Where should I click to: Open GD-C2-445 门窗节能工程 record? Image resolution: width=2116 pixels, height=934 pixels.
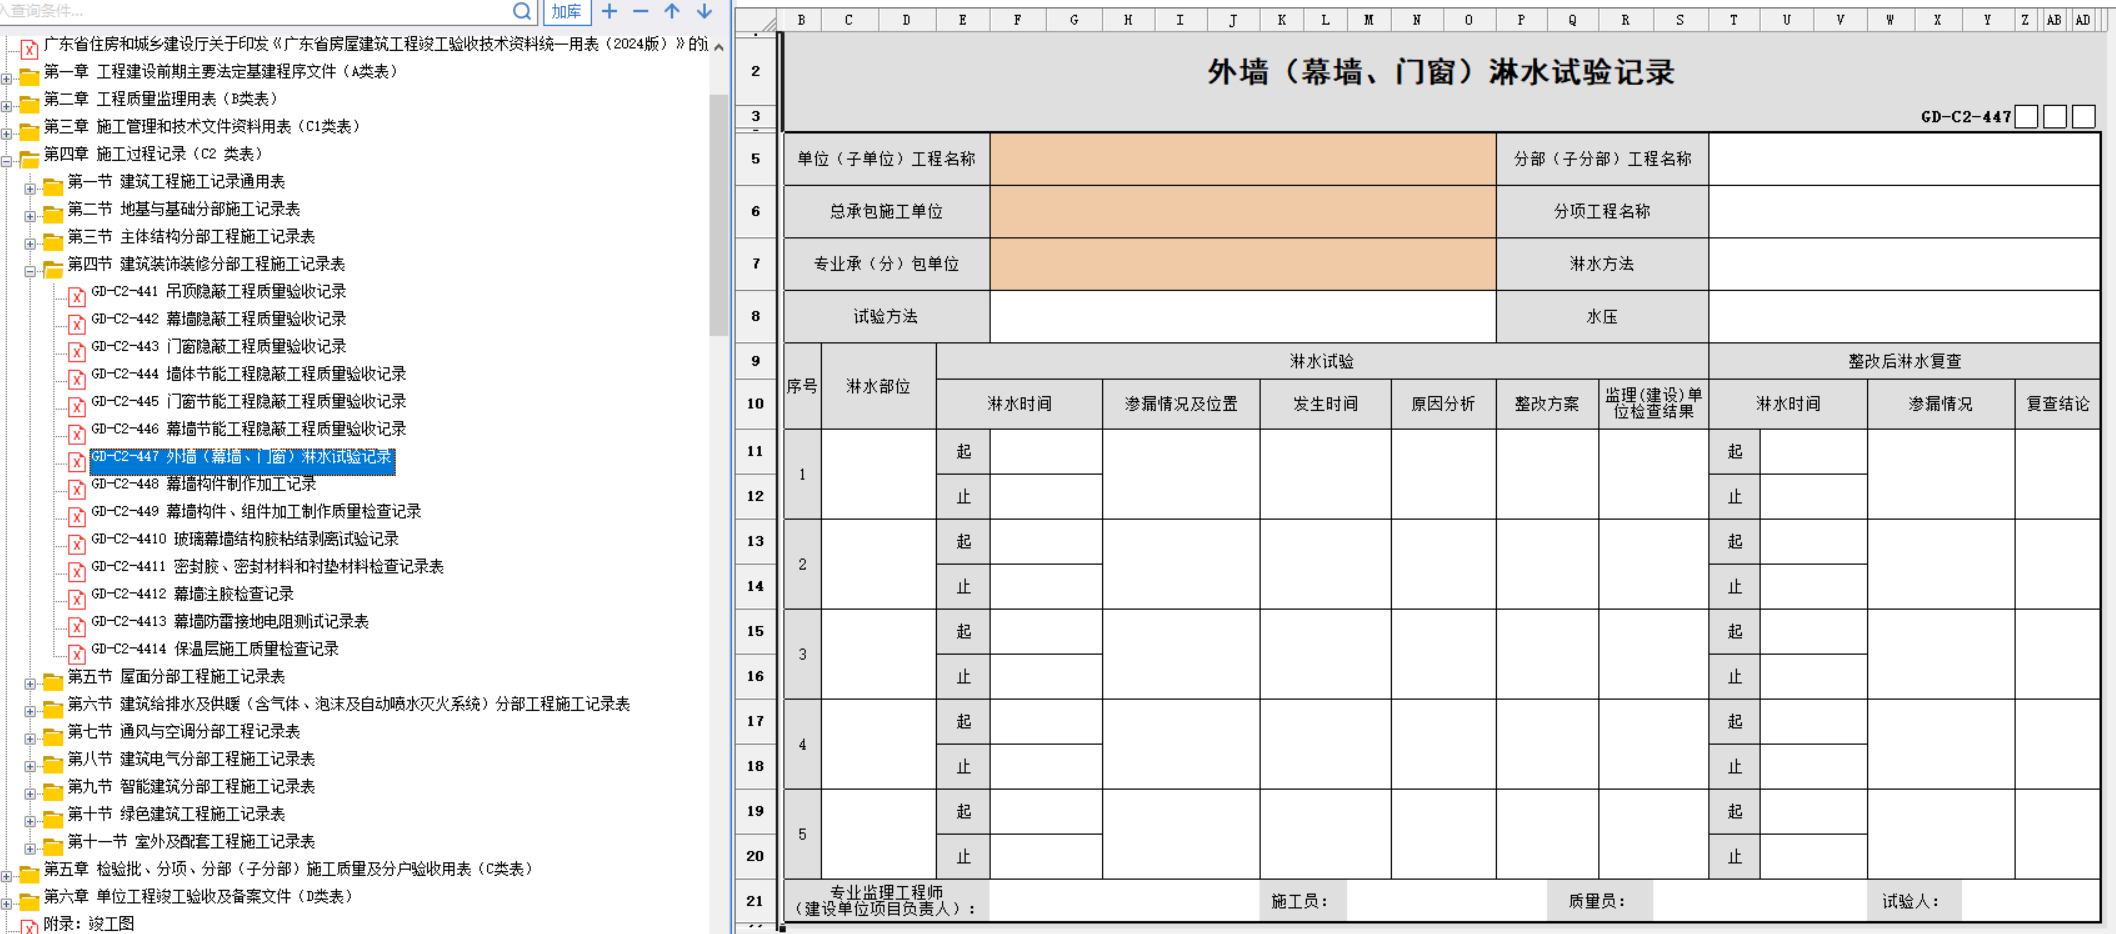coord(248,401)
